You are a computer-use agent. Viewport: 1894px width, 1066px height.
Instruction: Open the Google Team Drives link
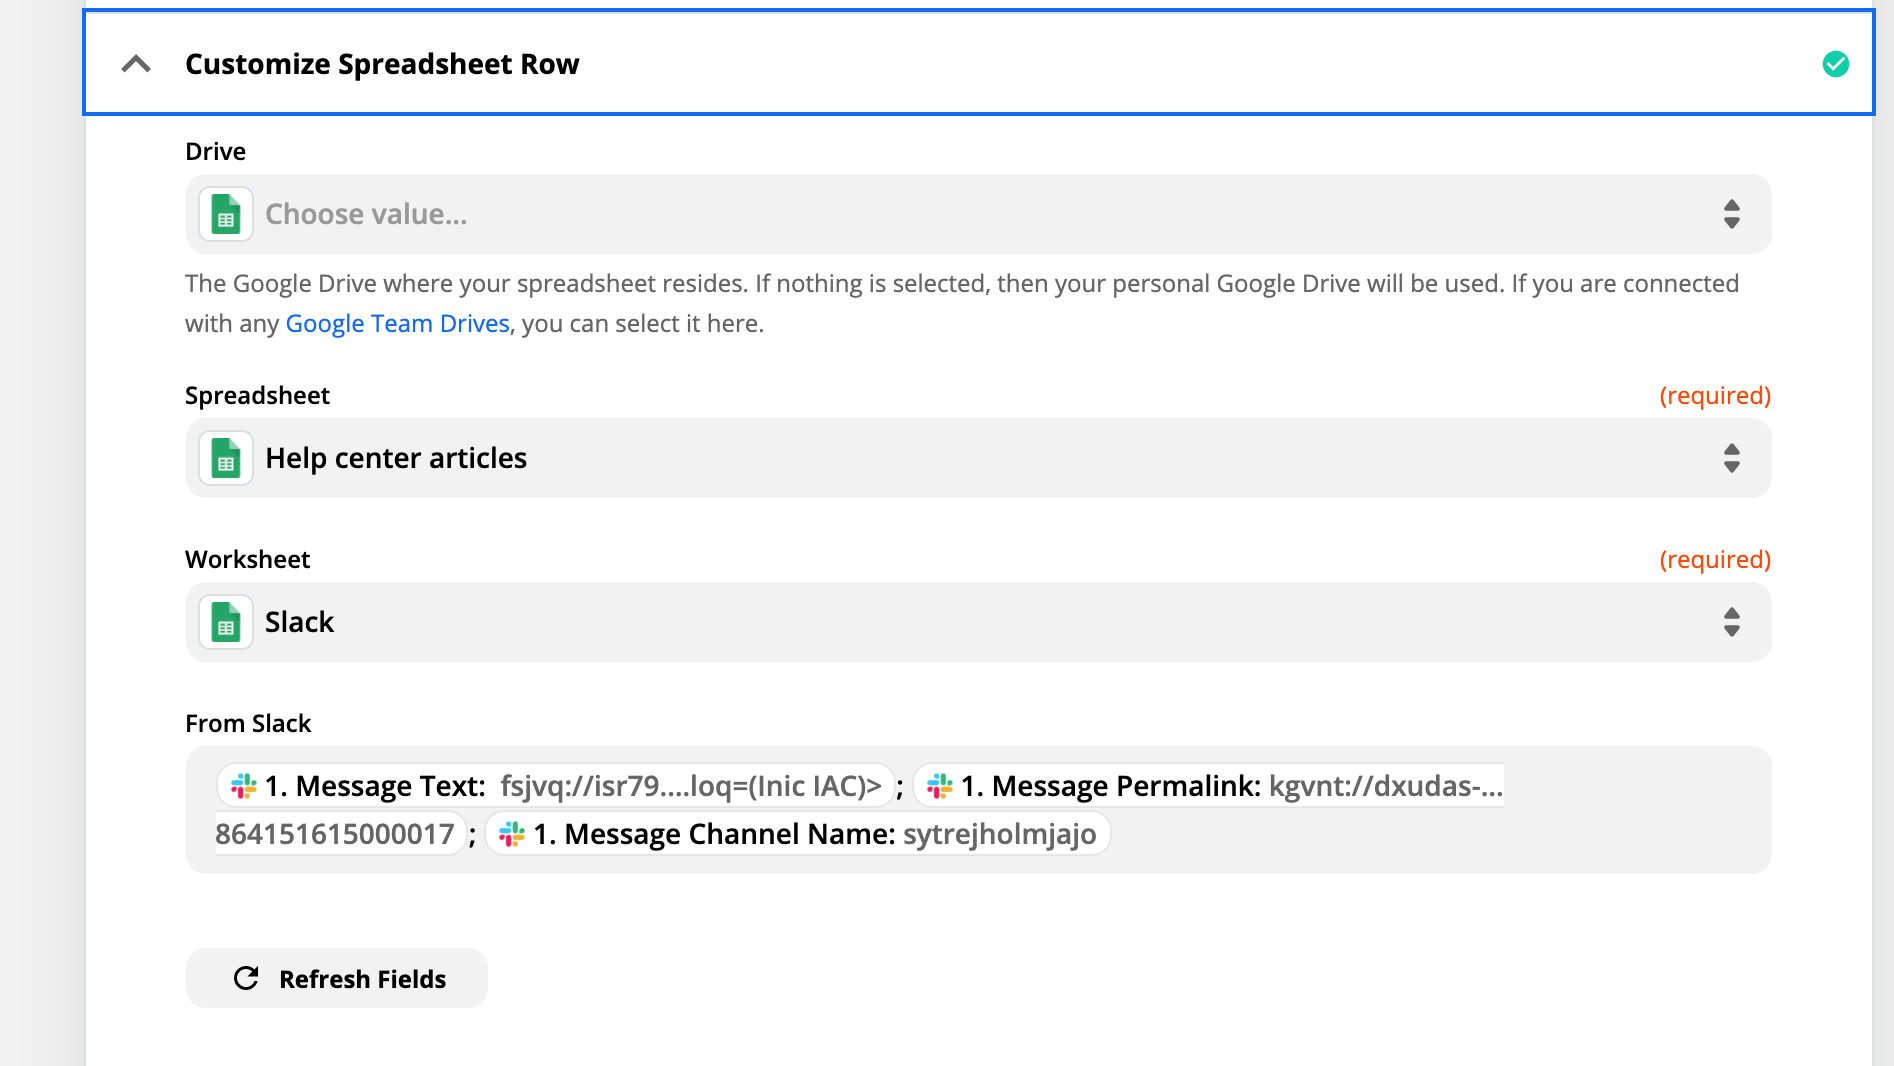pos(398,324)
